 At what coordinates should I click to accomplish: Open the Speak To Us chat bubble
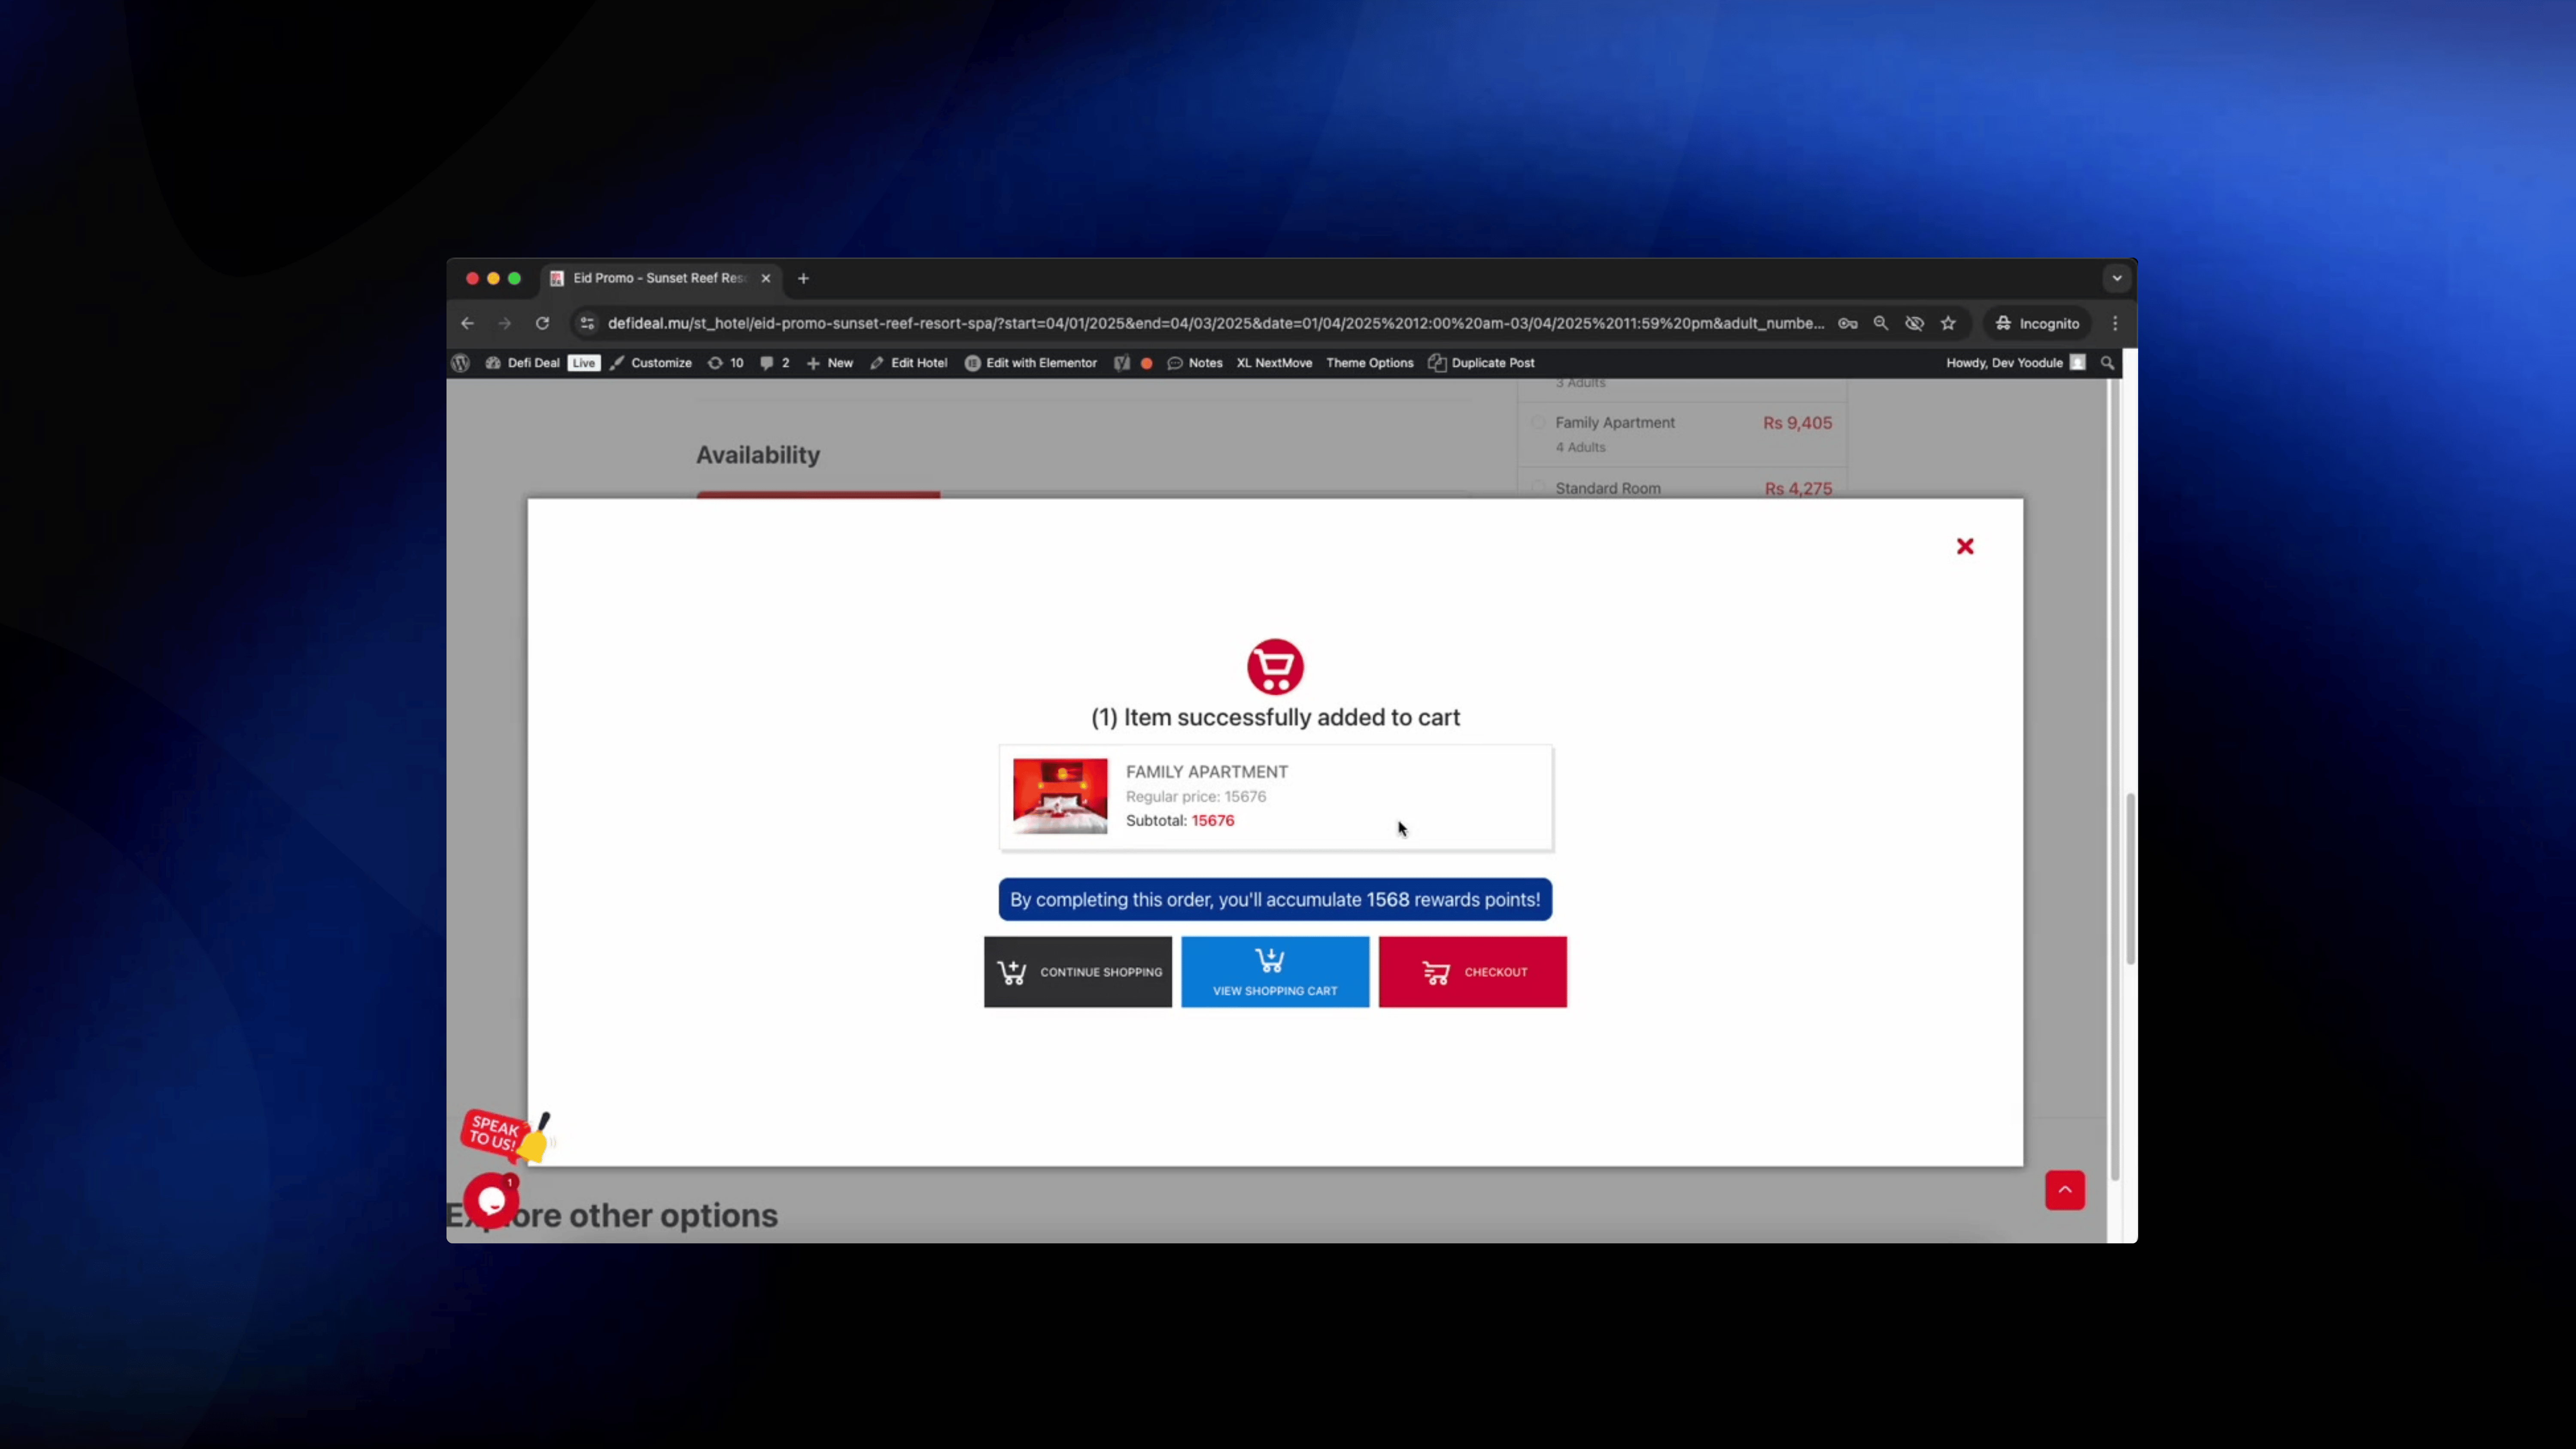[x=491, y=1199]
